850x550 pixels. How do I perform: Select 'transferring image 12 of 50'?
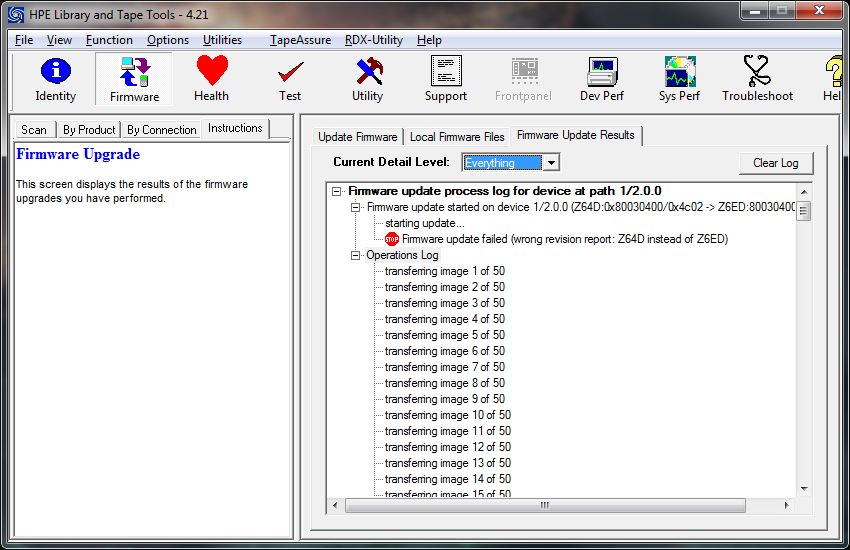click(448, 447)
